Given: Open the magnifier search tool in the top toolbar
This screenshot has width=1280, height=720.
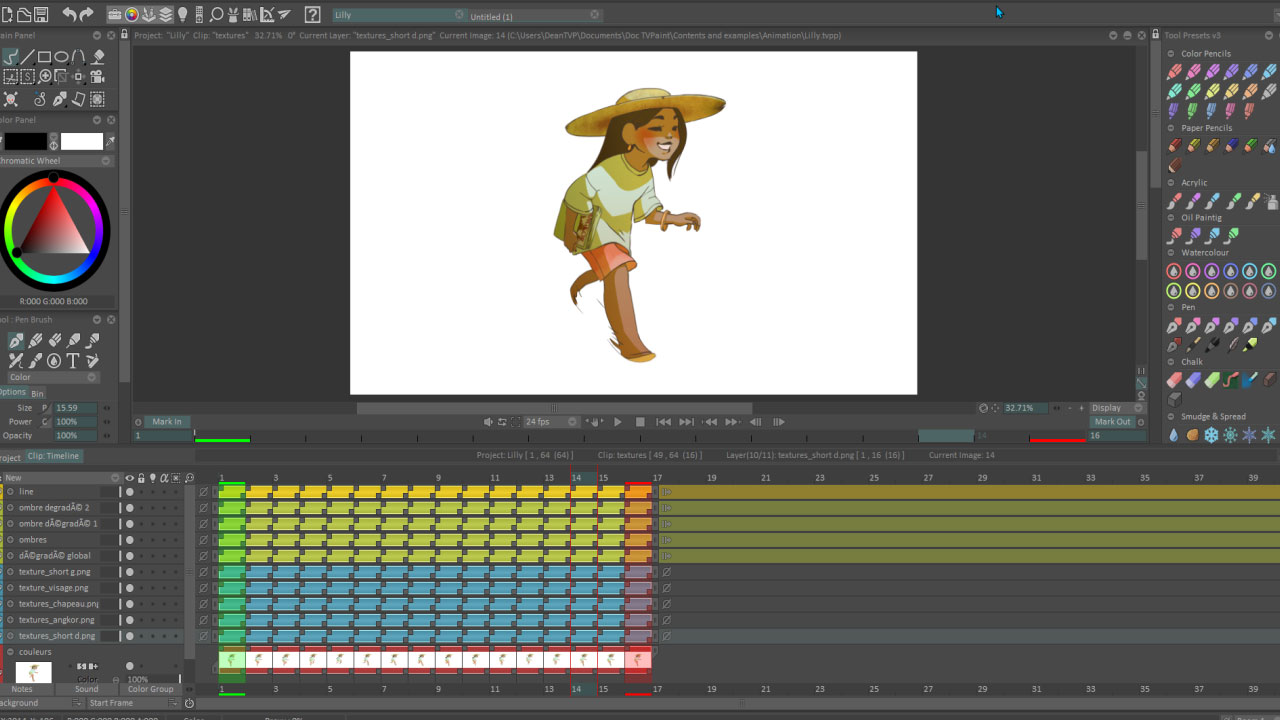Looking at the screenshot, I should (217, 14).
